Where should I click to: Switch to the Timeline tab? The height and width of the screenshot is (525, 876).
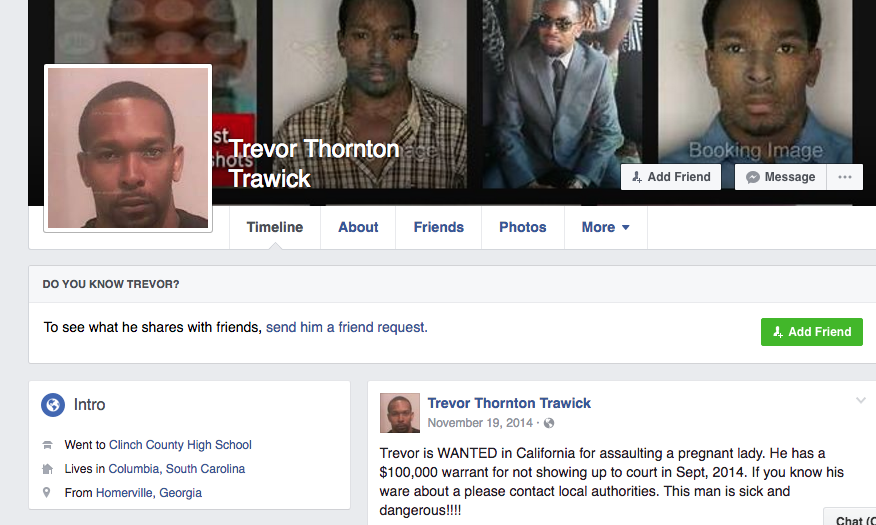coord(275,227)
